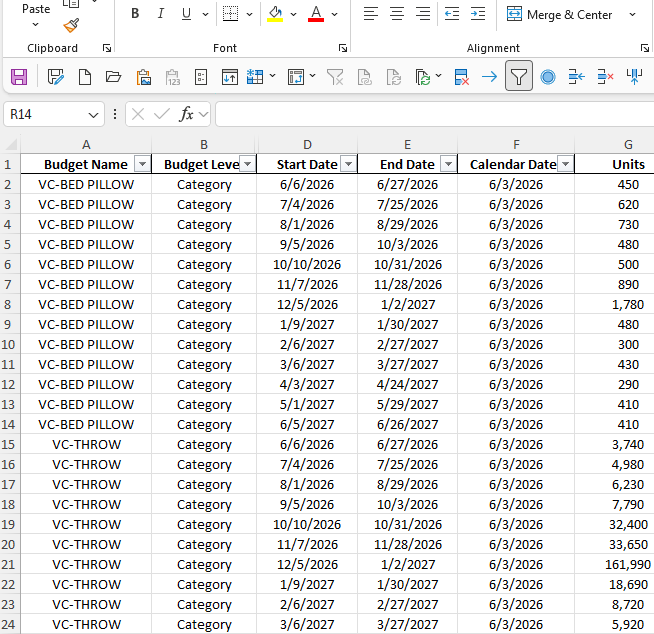Click the table layout arrows icon
654x634 pixels.
coord(296,77)
